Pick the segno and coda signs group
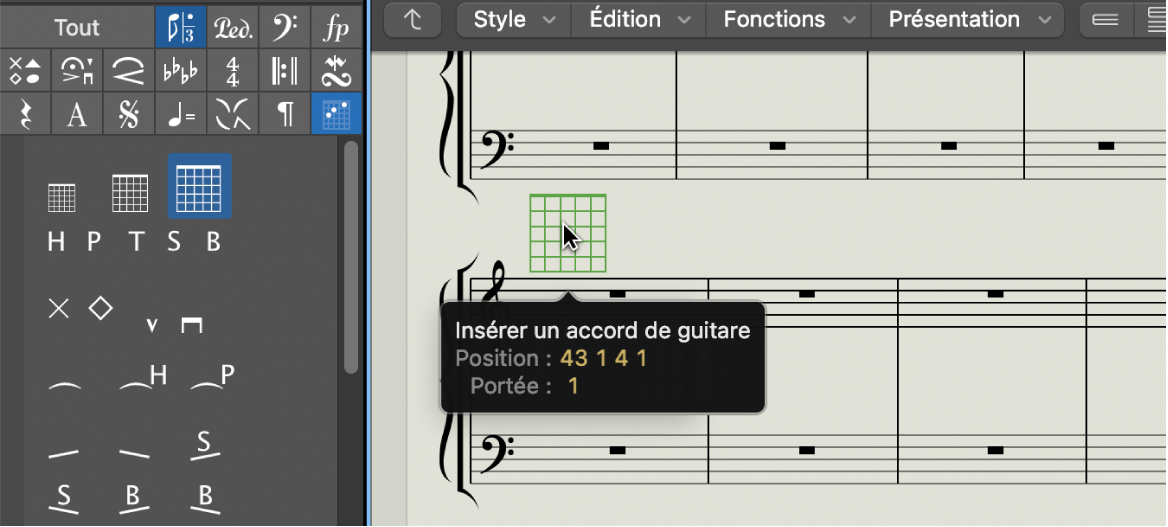The width and height of the screenshot is (1168, 527). [x=129, y=115]
